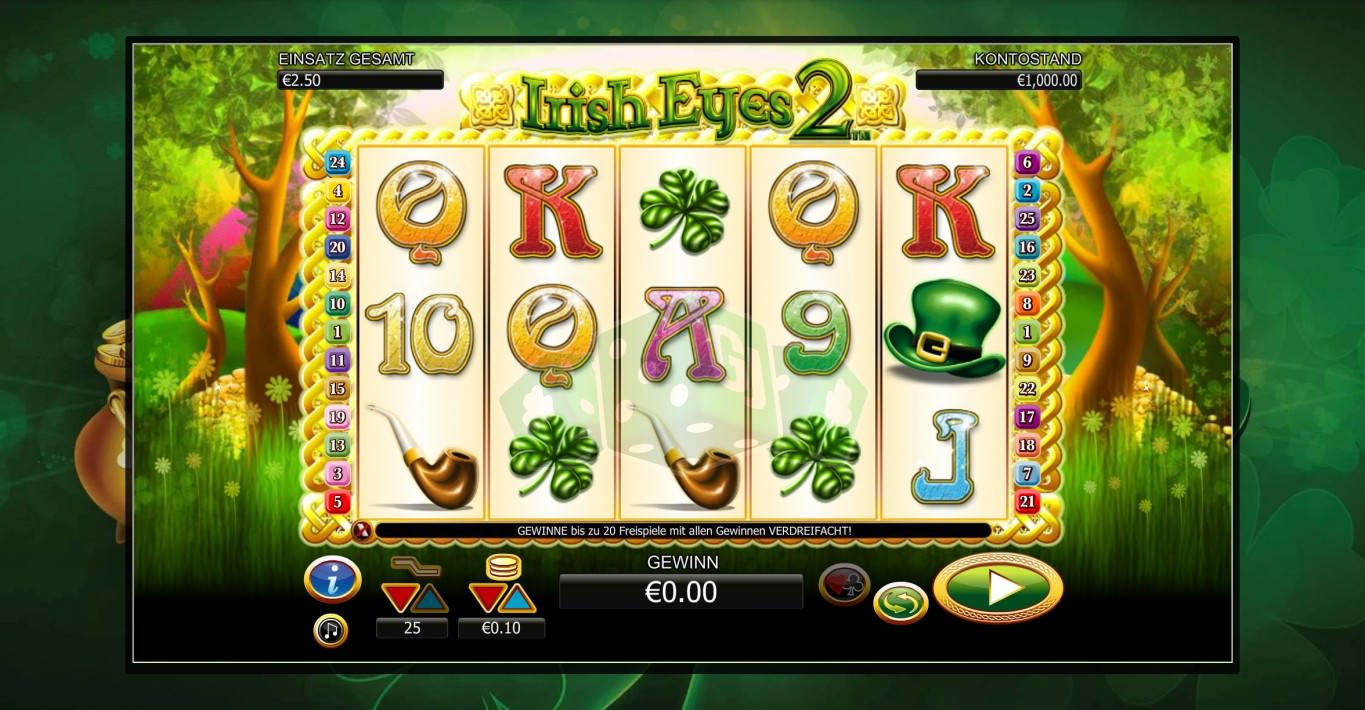Raise coin value with blue arrow
This screenshot has width=1365, height=710.
tap(517, 598)
